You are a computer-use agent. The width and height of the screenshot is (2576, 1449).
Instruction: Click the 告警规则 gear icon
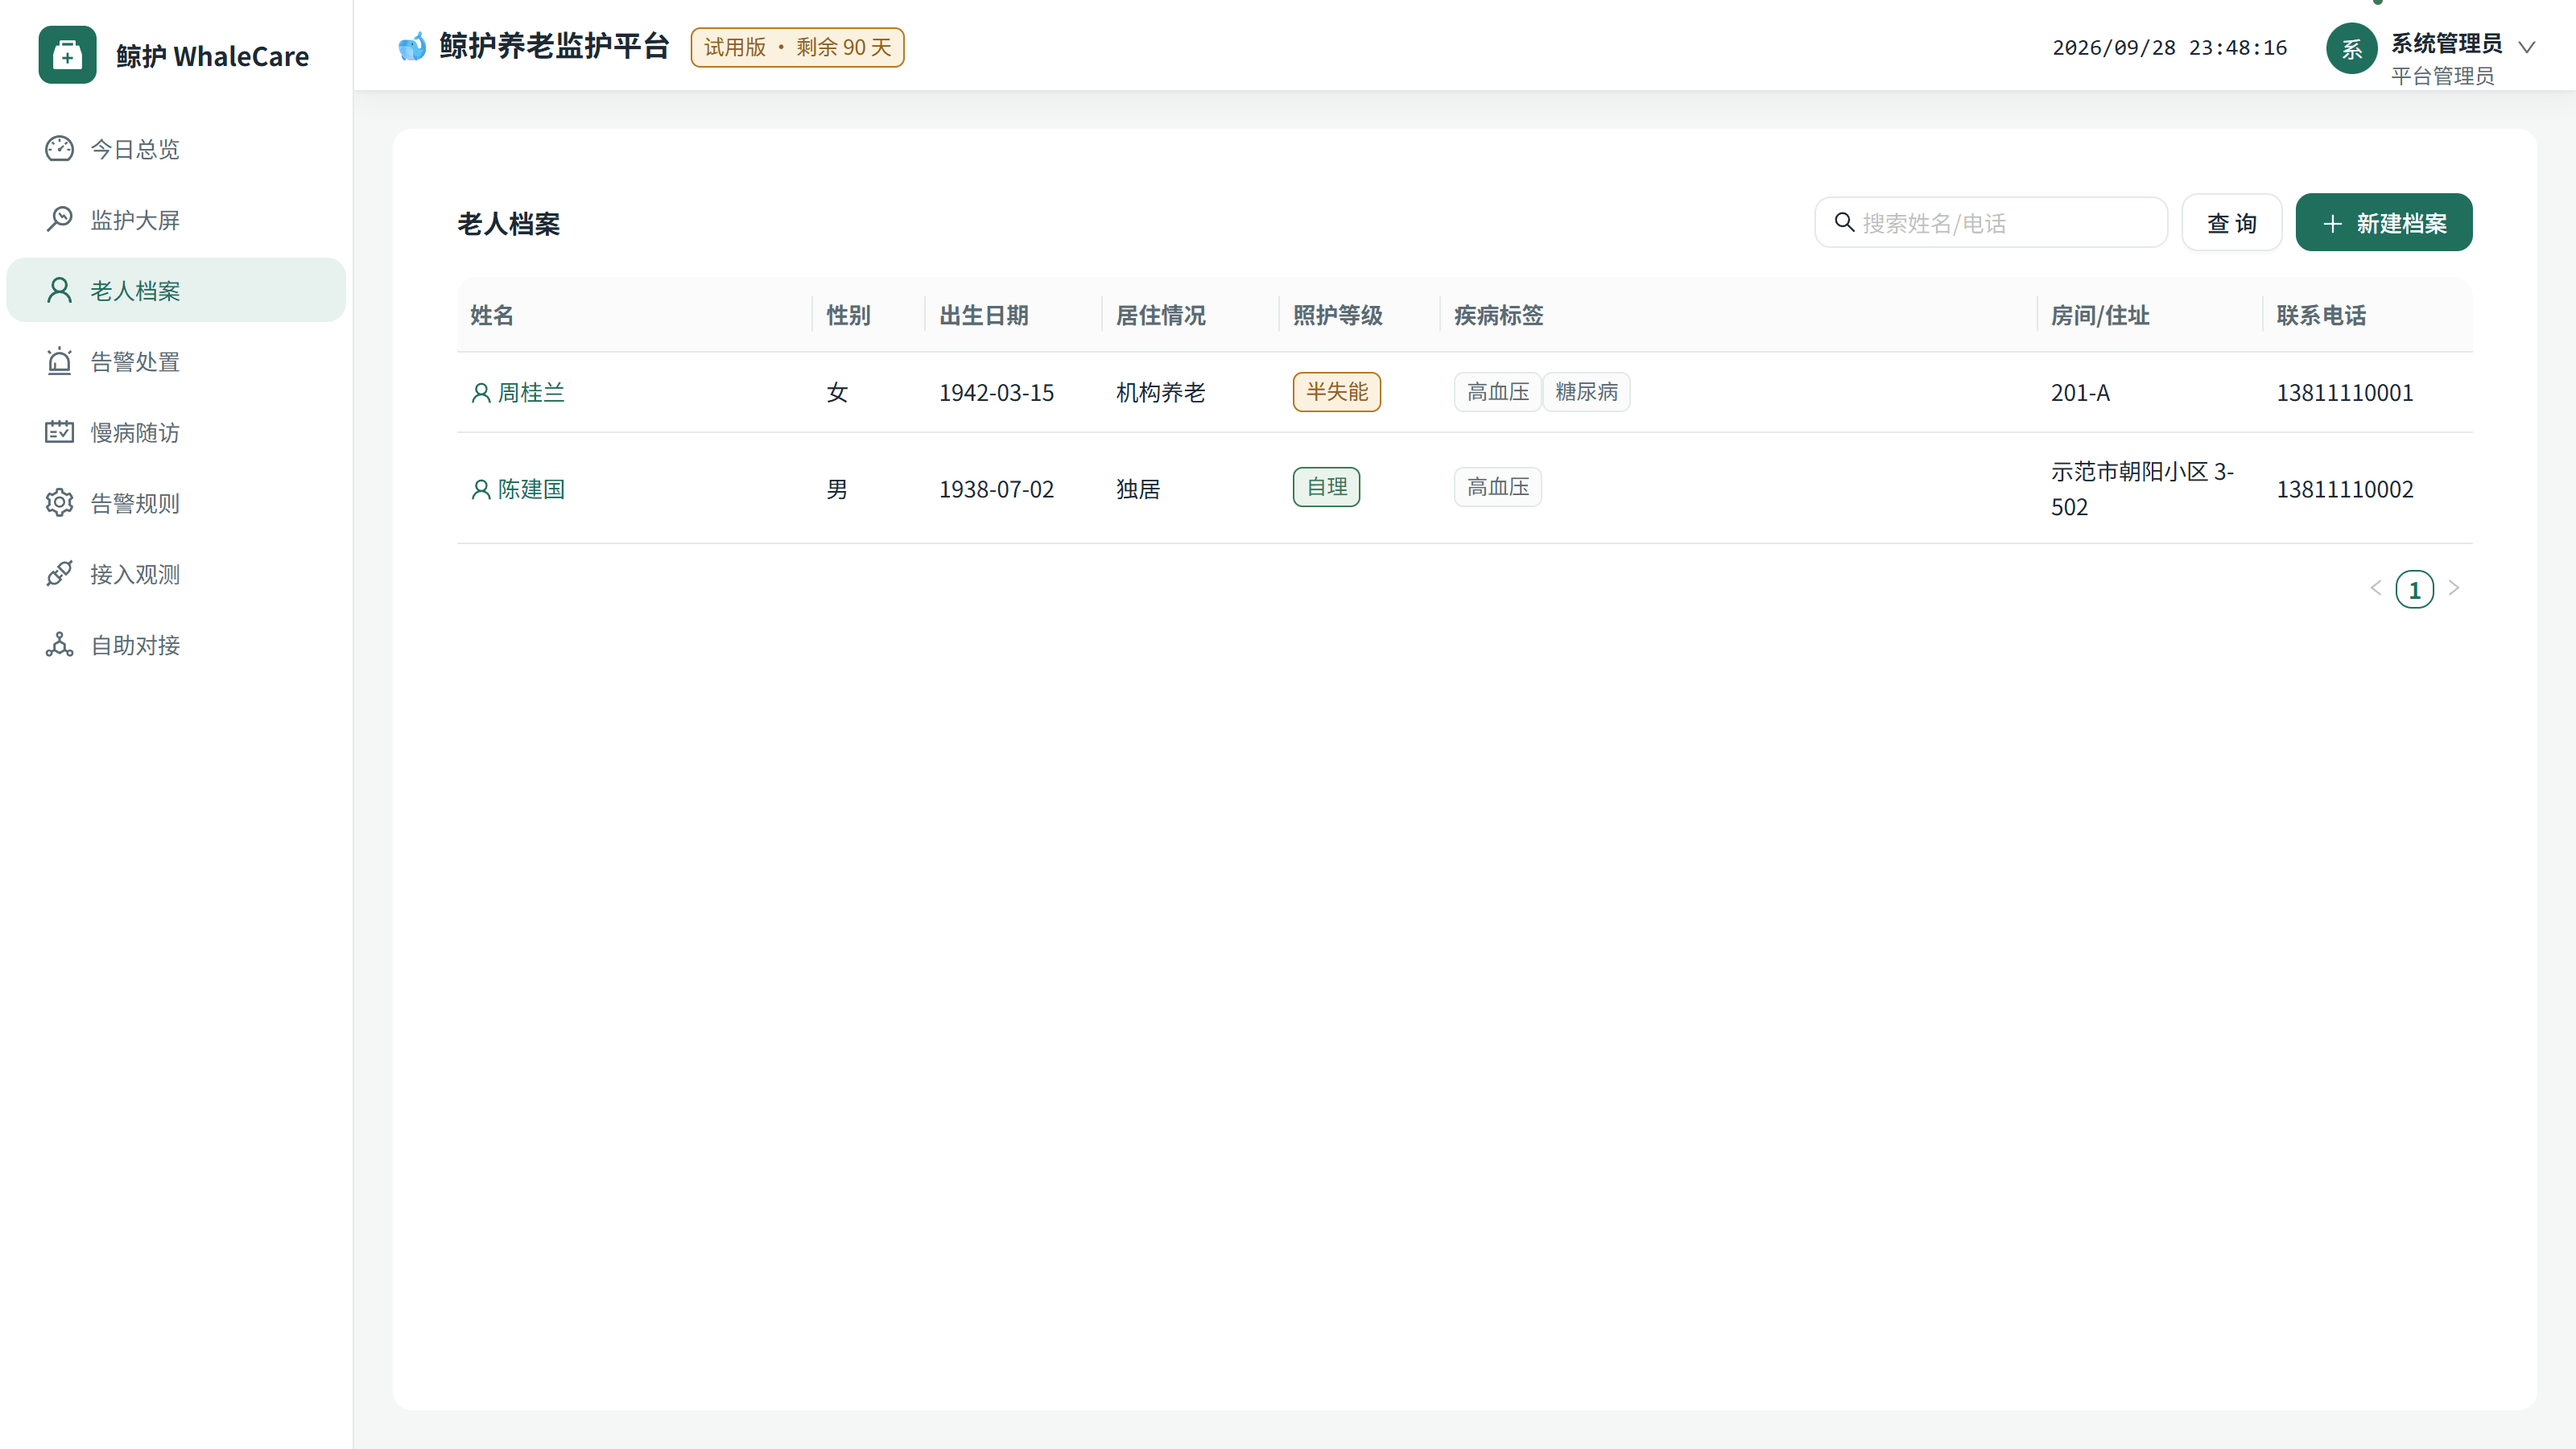point(59,503)
